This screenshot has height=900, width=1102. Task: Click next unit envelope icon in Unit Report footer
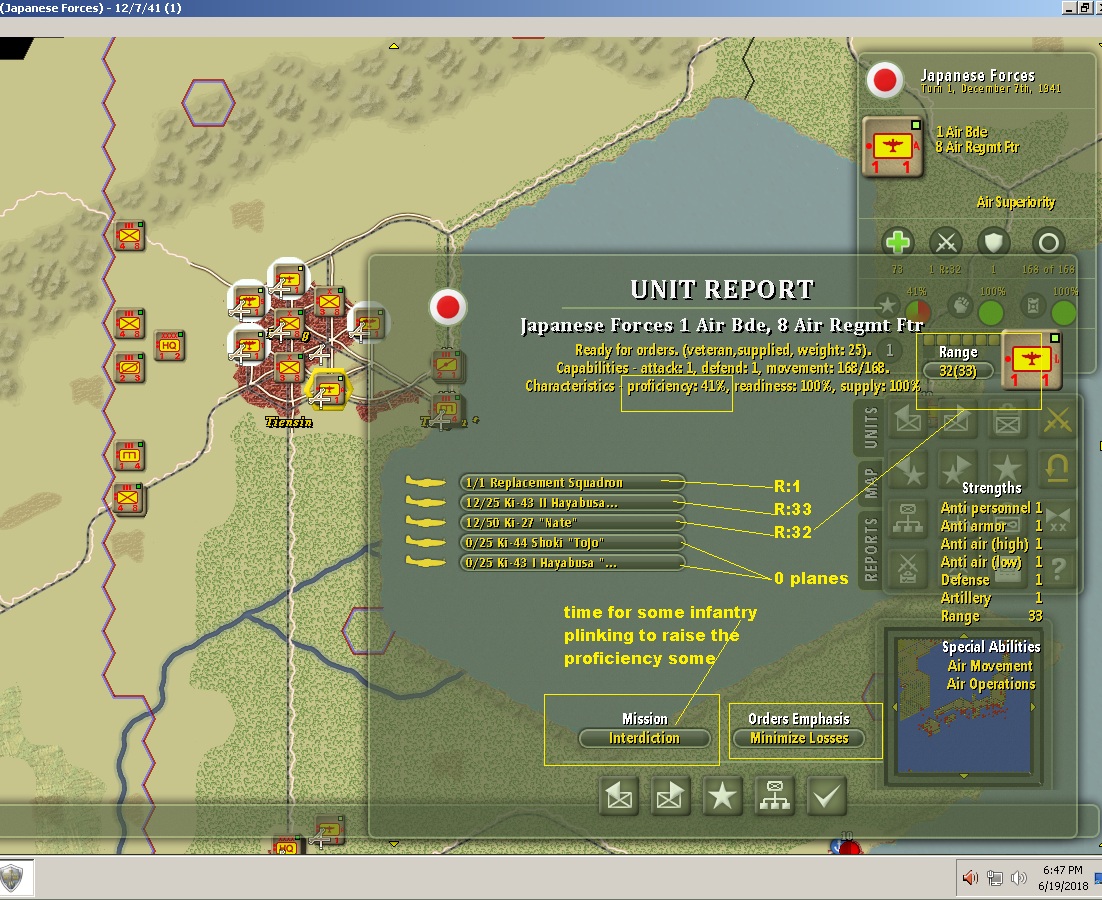670,796
